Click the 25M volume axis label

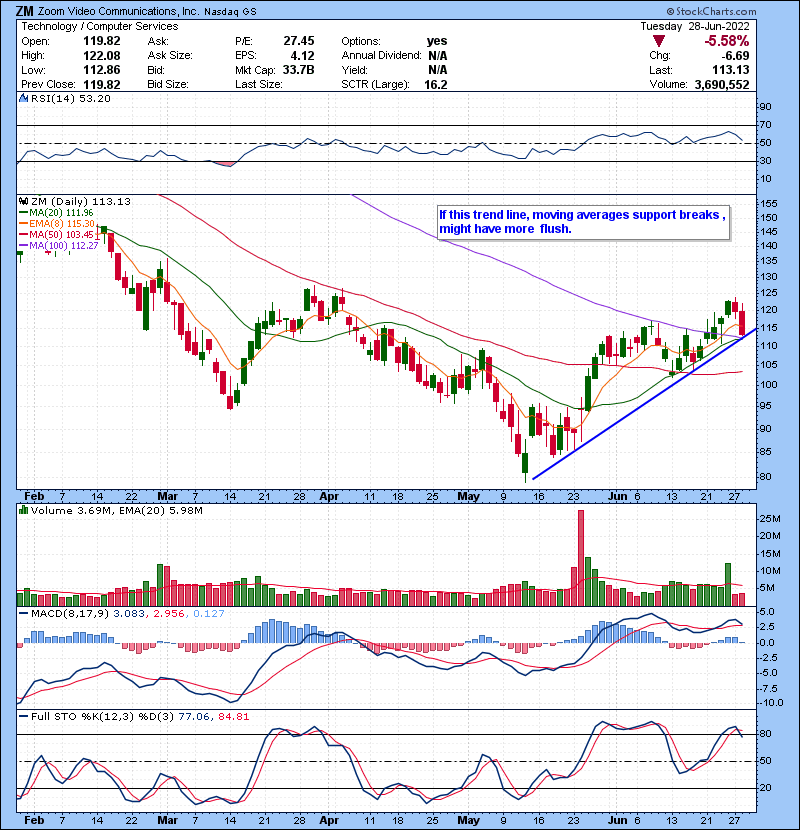click(769, 519)
